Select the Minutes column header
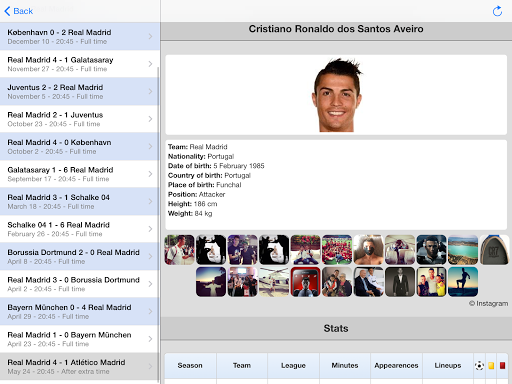512x384 pixels. tap(345, 365)
